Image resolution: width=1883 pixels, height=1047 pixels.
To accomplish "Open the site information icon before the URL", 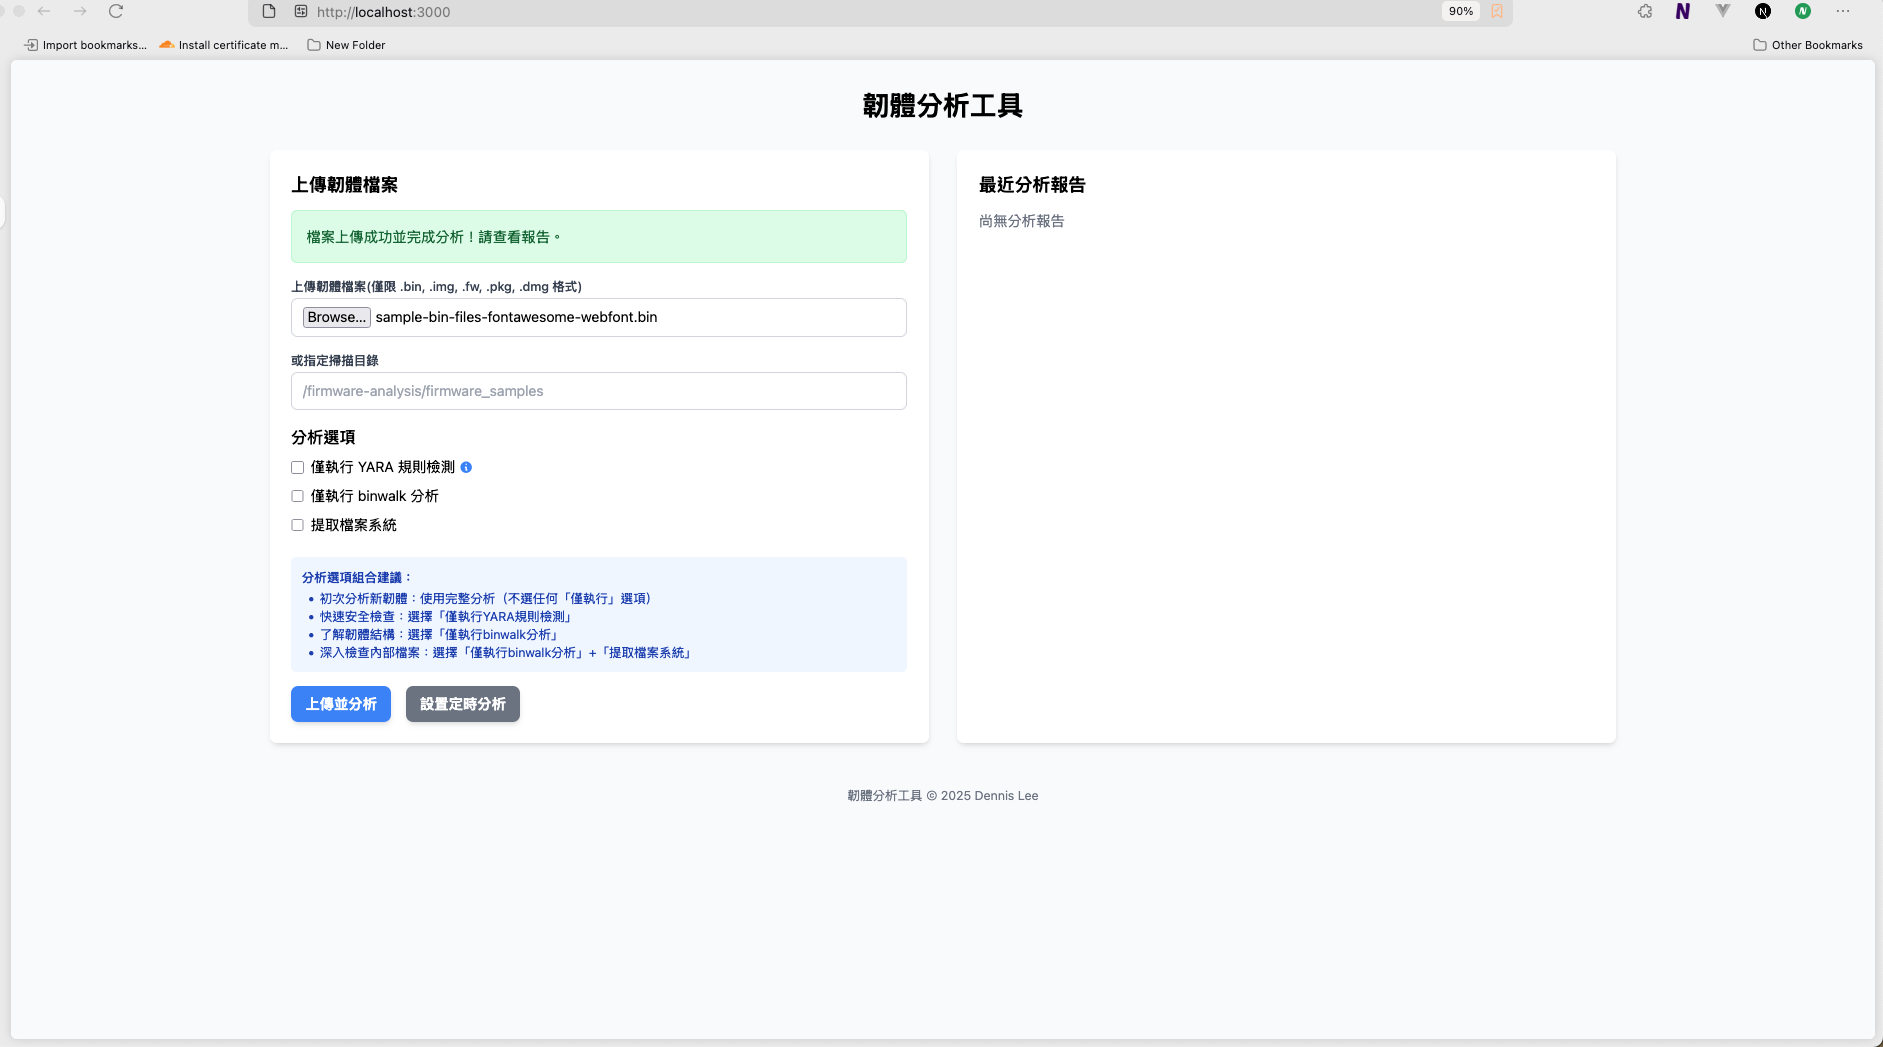I will pyautogui.click(x=300, y=11).
